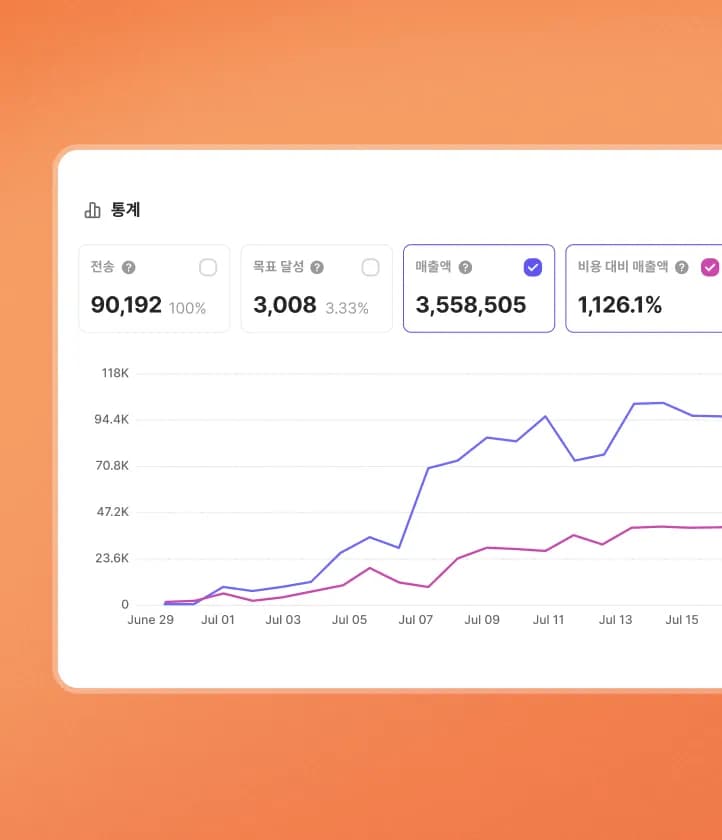Click the 90,192 전송 value
Viewport: 722px width, 840px height.
[126, 305]
